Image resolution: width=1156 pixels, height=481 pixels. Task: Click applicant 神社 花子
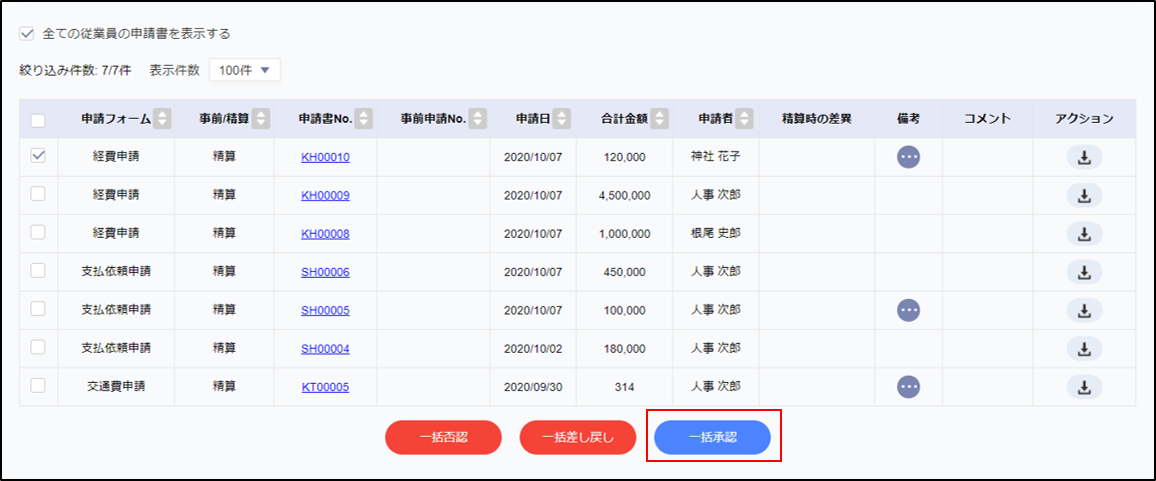(x=715, y=156)
